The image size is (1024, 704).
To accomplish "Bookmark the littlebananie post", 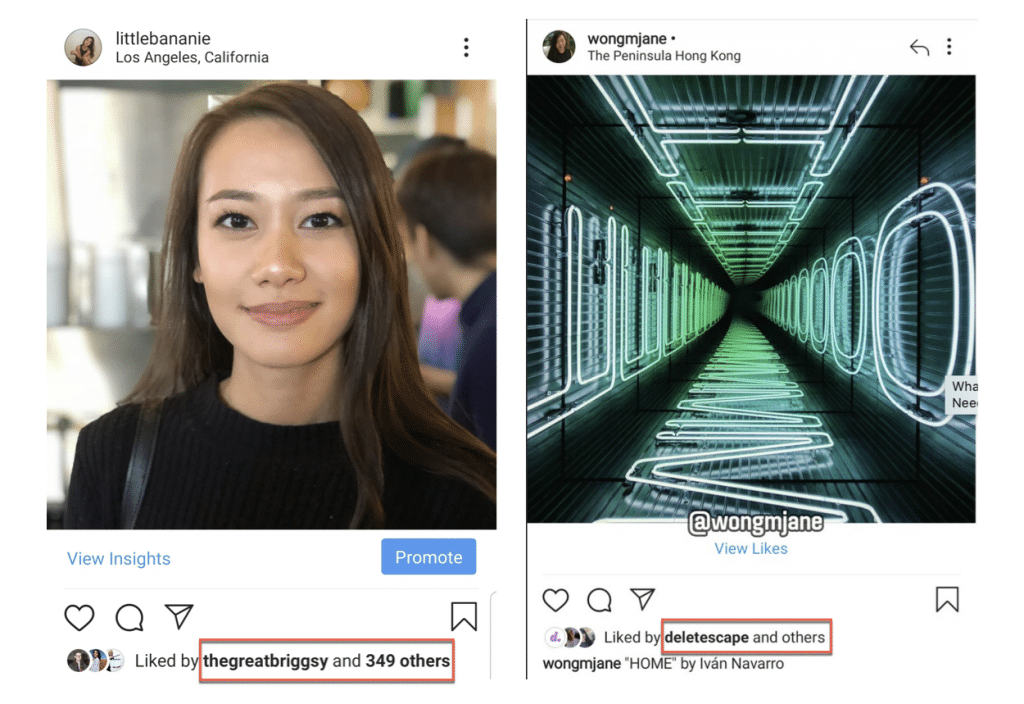I will [464, 616].
